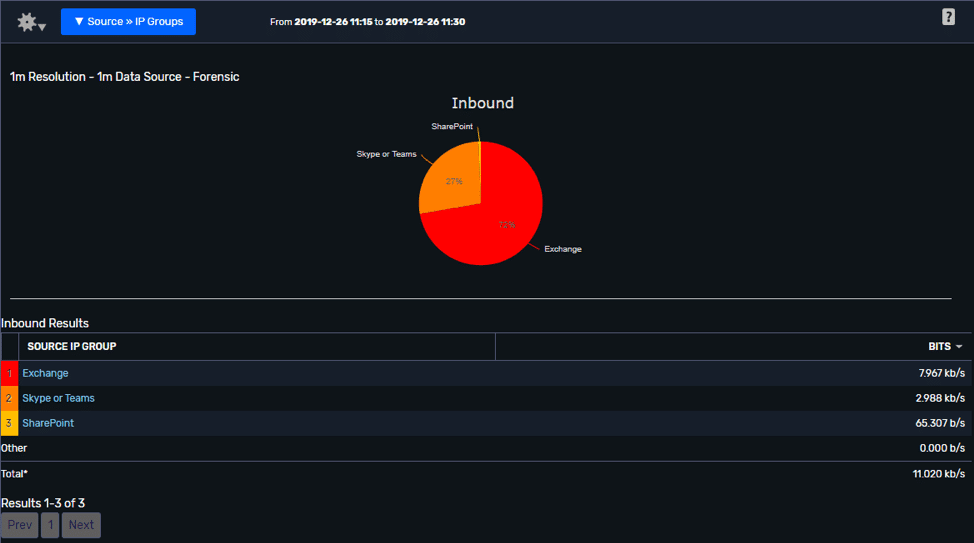Click the SOURCE IP GROUP column header

click(x=71, y=347)
